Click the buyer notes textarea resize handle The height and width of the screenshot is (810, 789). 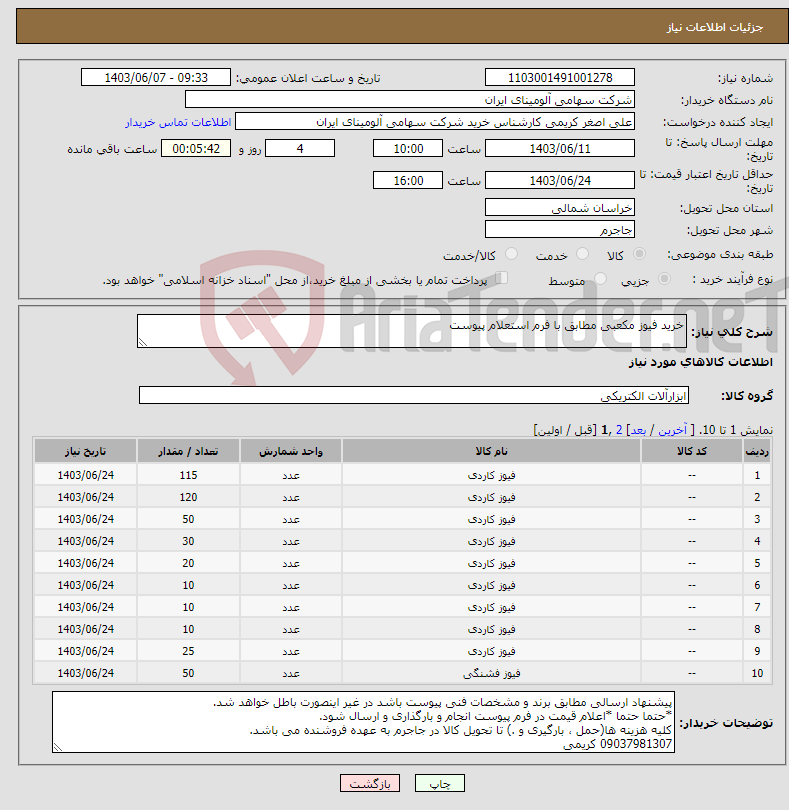click(58, 747)
